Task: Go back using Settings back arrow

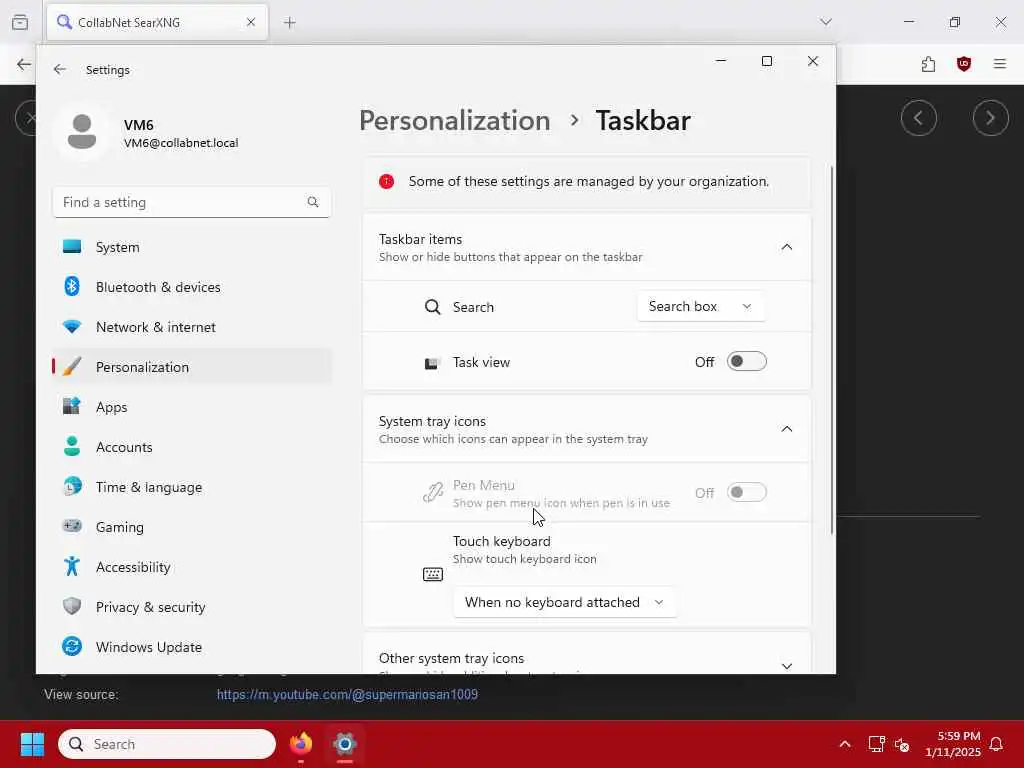Action: click(x=59, y=69)
